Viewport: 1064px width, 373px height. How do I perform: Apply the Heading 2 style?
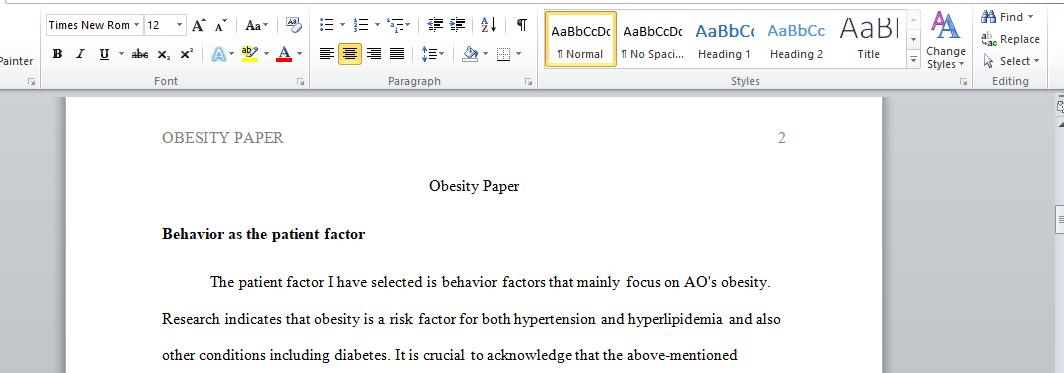[796, 39]
